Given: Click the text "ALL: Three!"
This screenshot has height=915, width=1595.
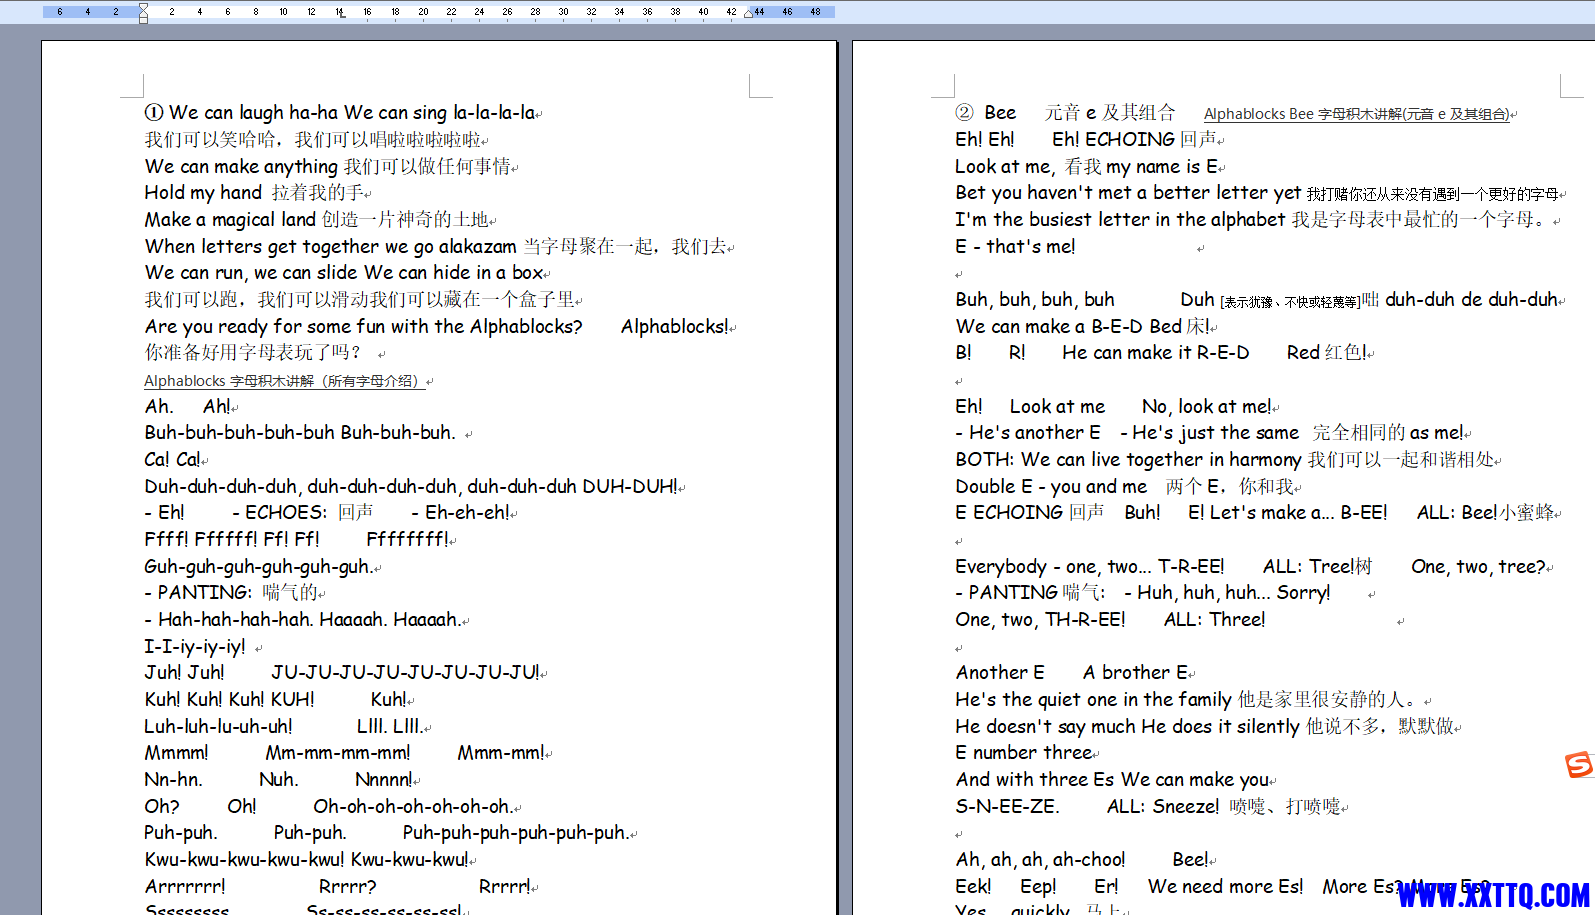Looking at the screenshot, I should click(1214, 619).
